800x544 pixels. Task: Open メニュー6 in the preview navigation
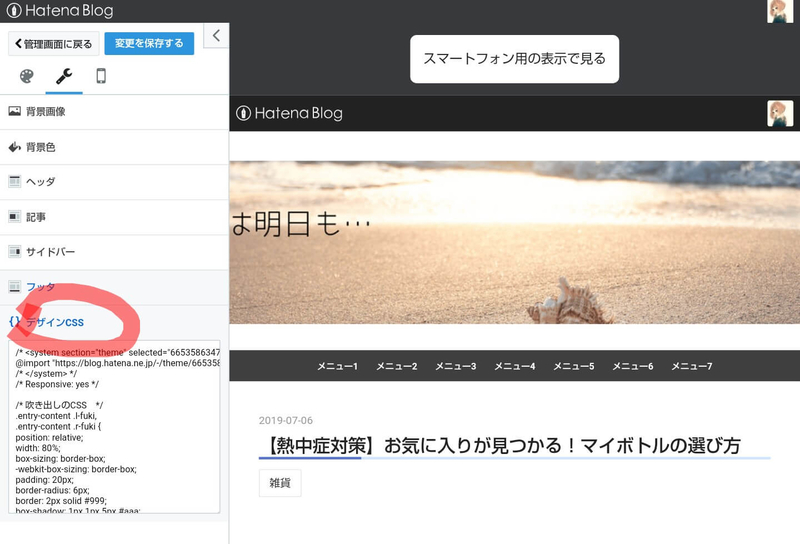[633, 366]
